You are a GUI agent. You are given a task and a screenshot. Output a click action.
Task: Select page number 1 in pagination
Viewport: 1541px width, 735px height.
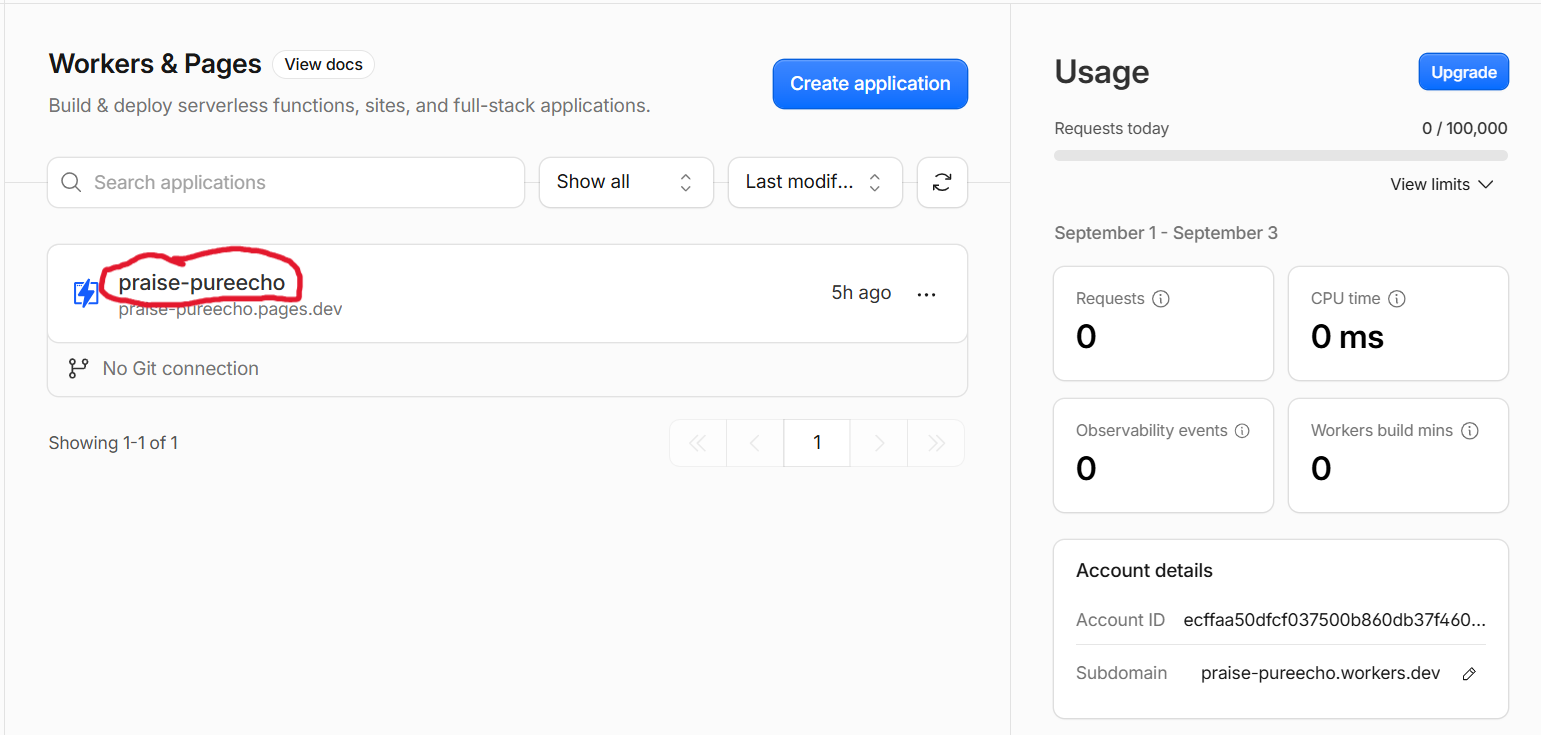pyautogui.click(x=817, y=443)
